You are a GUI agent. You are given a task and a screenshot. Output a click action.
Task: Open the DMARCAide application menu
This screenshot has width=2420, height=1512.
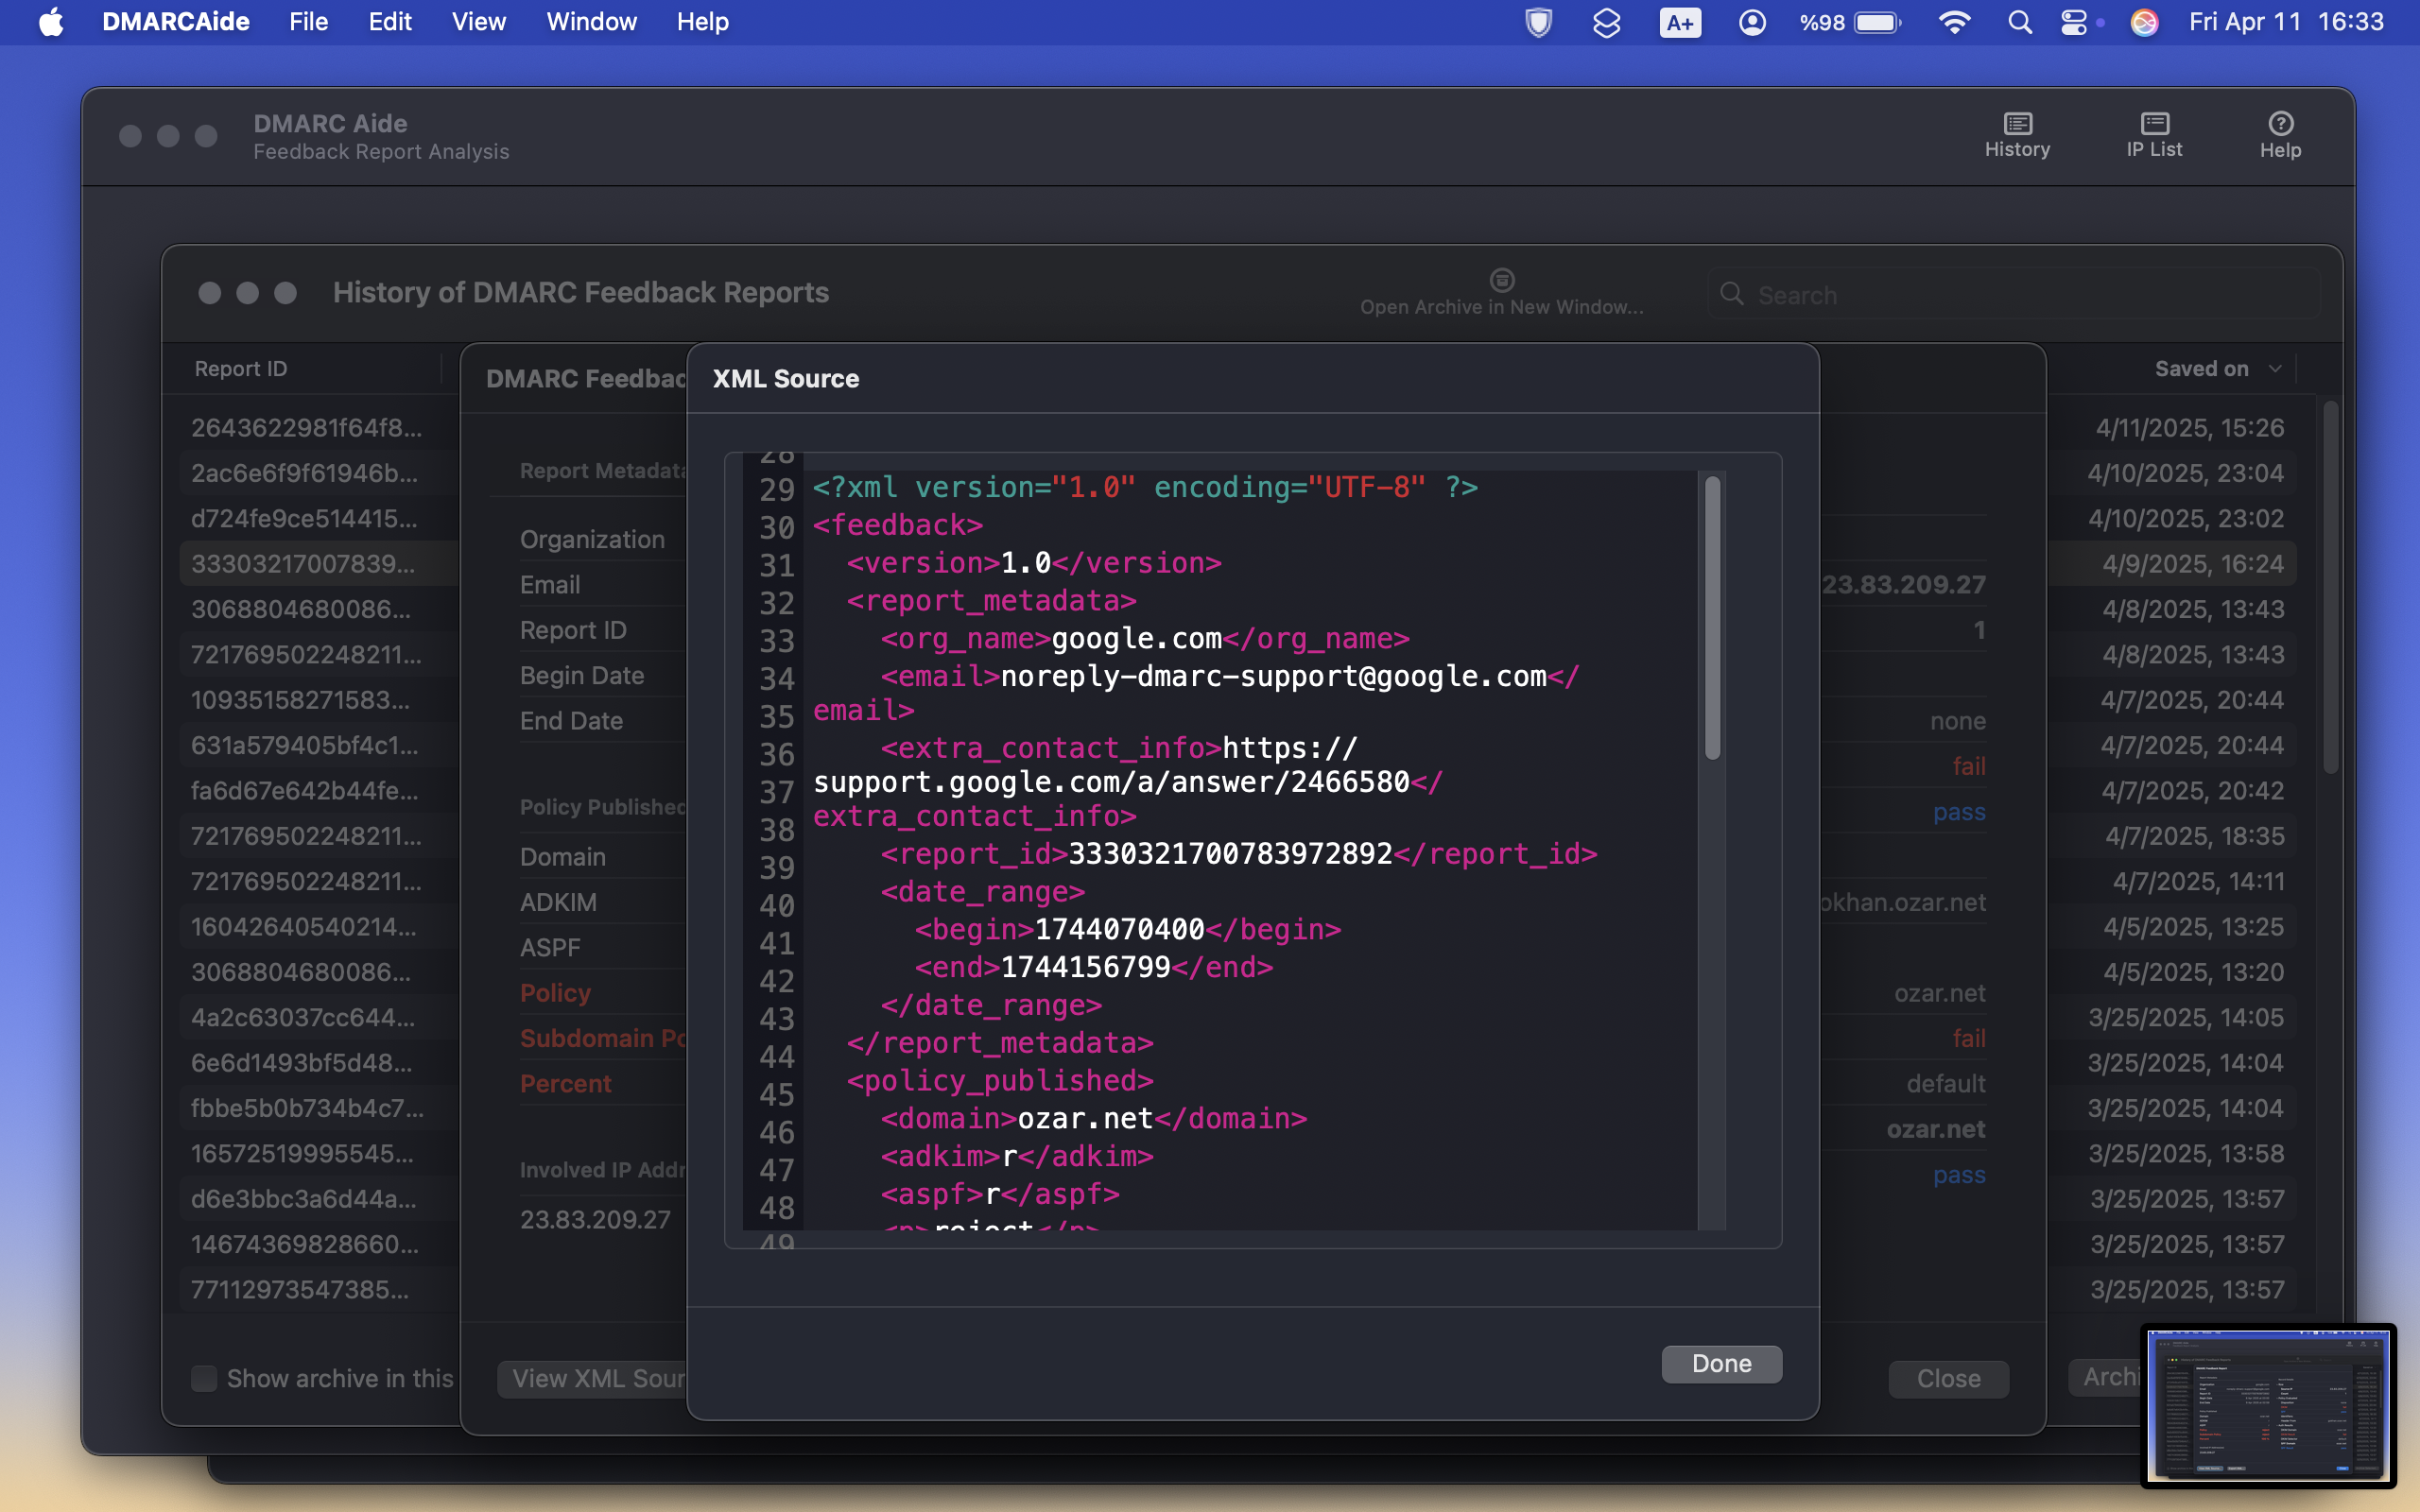click(176, 22)
